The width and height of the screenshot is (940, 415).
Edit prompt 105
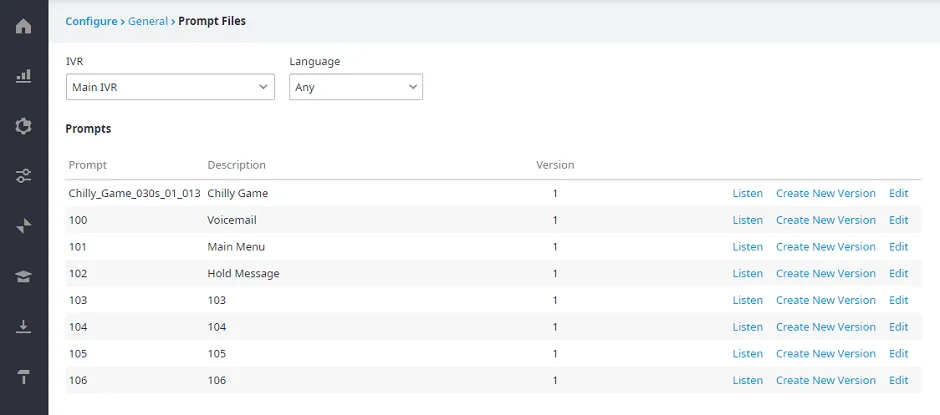tap(899, 354)
